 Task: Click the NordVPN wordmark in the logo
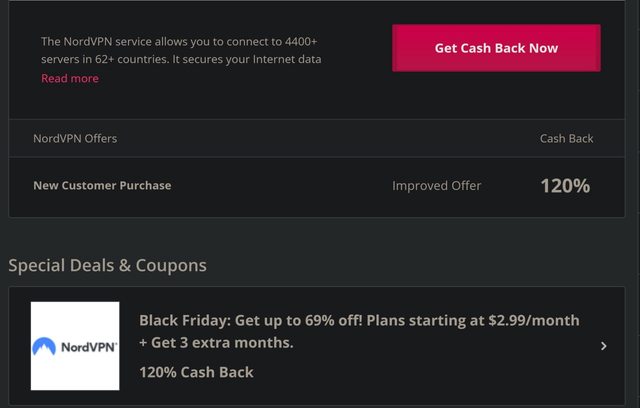click(90, 347)
